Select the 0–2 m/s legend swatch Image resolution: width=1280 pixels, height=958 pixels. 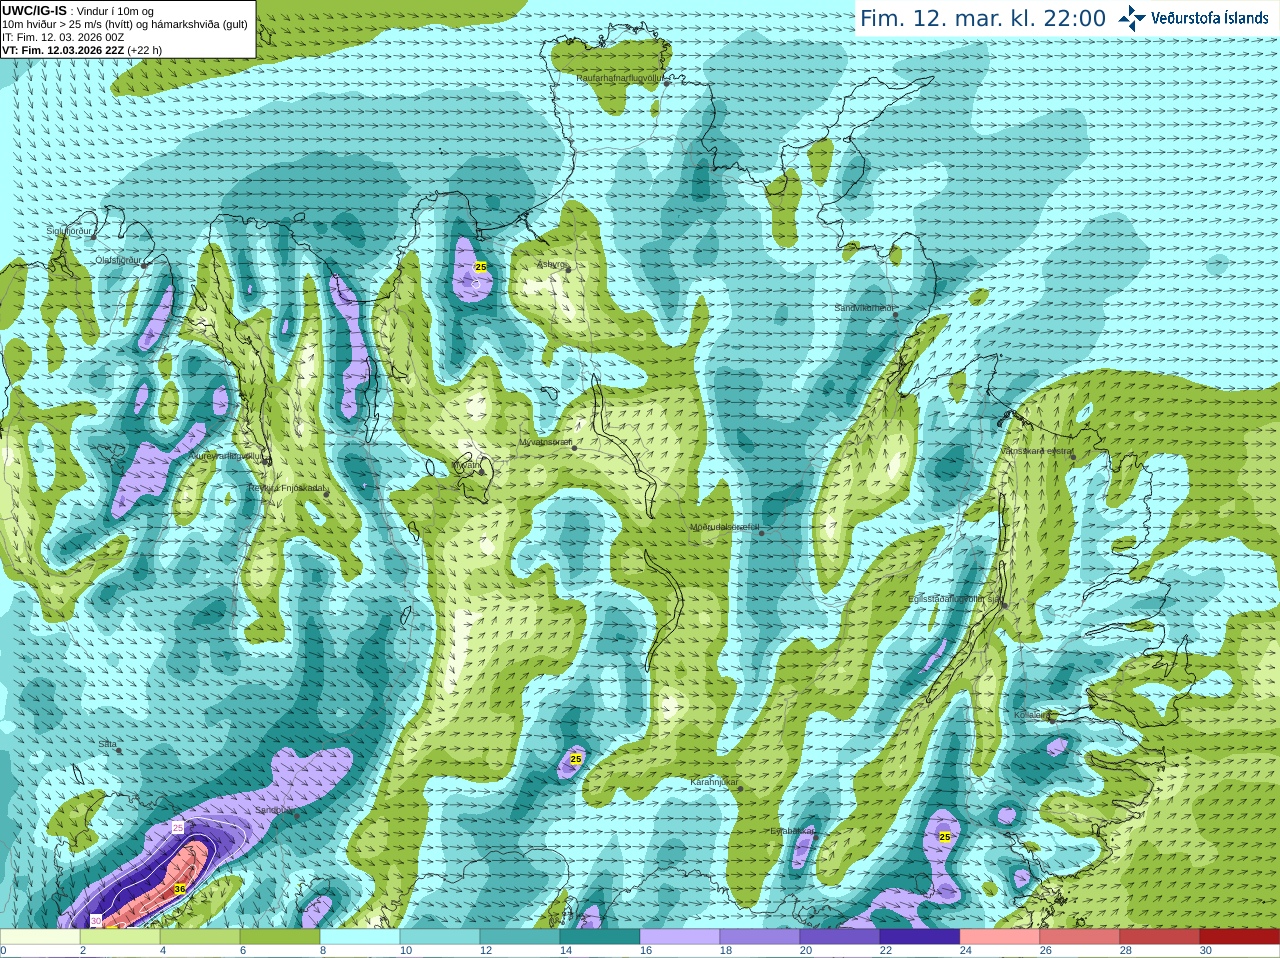40,937
